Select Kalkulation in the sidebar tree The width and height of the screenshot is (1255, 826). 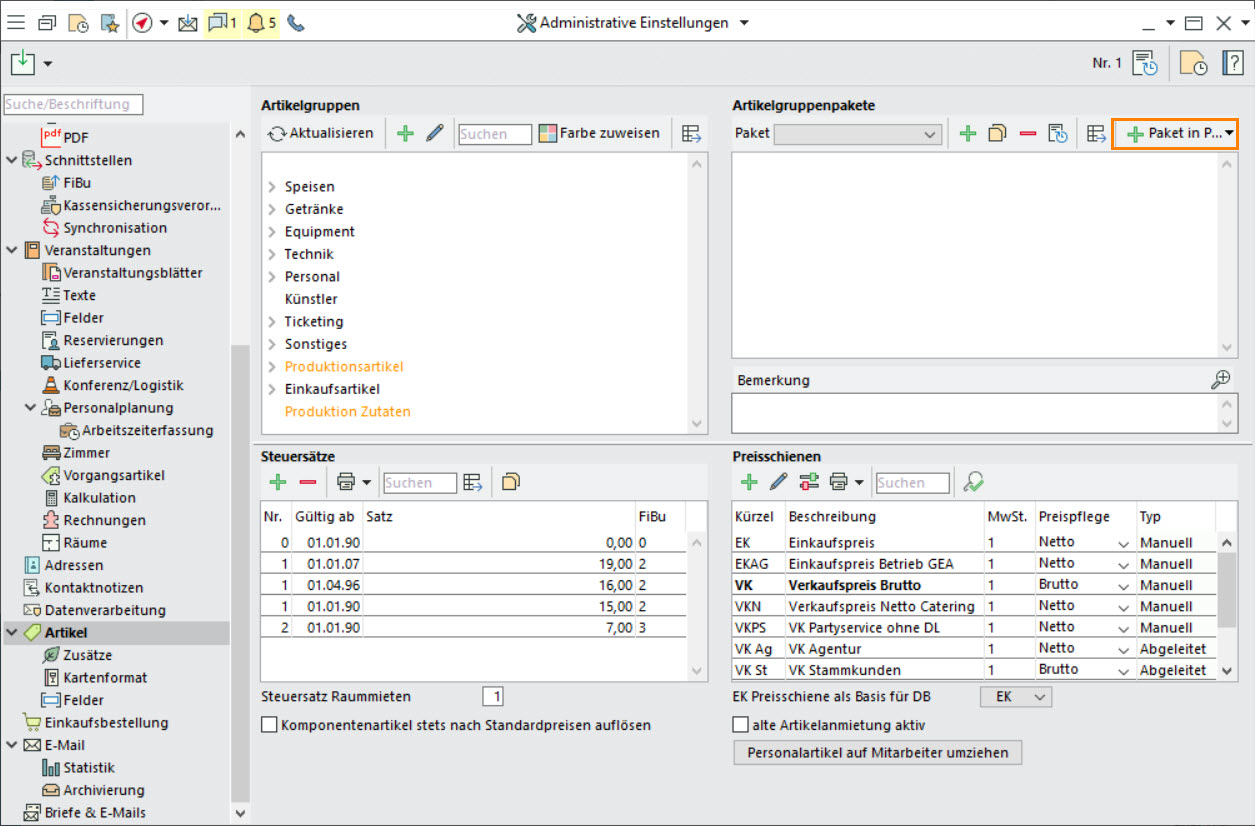(99, 497)
